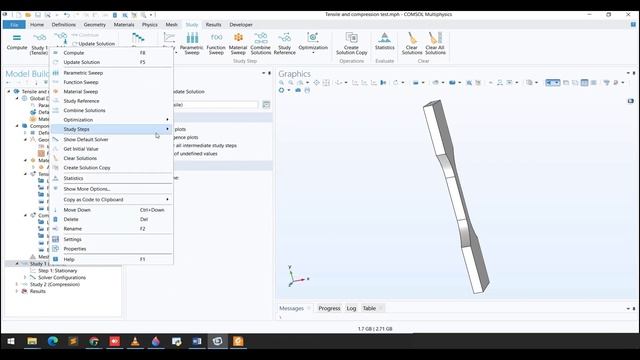Switch to Results ribbon tab
Image resolution: width=640 pixels, height=360 pixels.
pyautogui.click(x=213, y=24)
